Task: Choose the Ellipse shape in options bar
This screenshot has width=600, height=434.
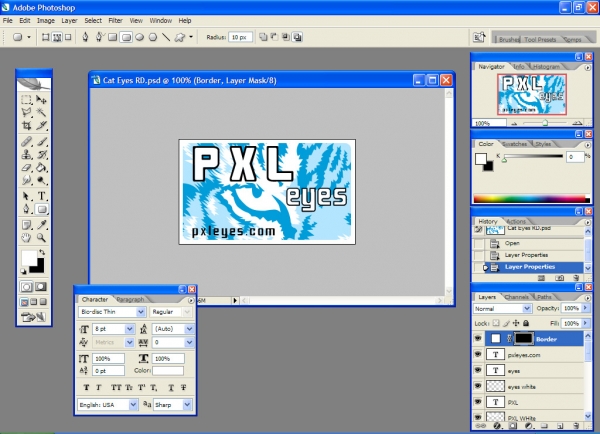Action: point(140,37)
